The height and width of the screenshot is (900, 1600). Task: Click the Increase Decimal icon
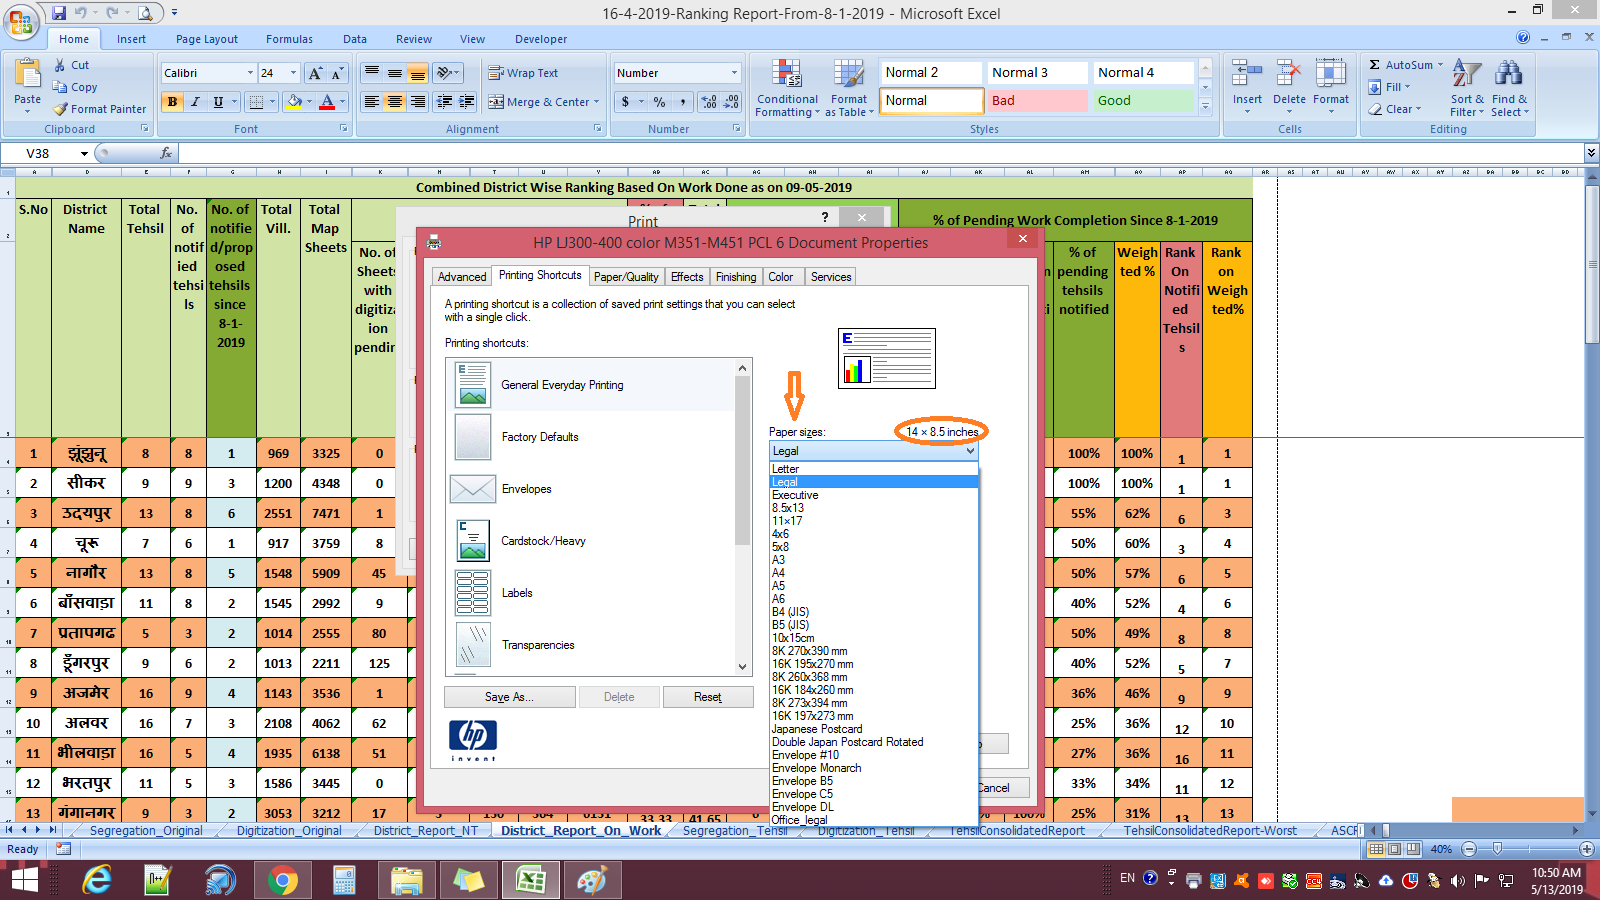pos(709,102)
